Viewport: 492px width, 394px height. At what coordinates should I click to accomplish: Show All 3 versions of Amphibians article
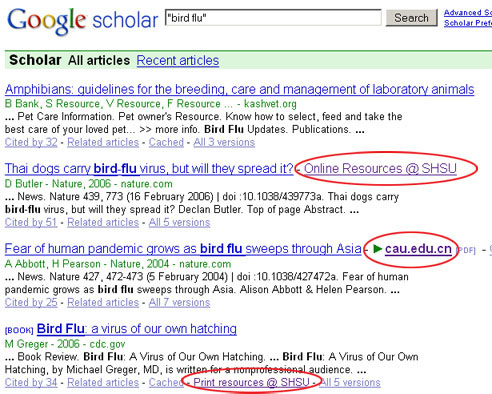click(224, 142)
